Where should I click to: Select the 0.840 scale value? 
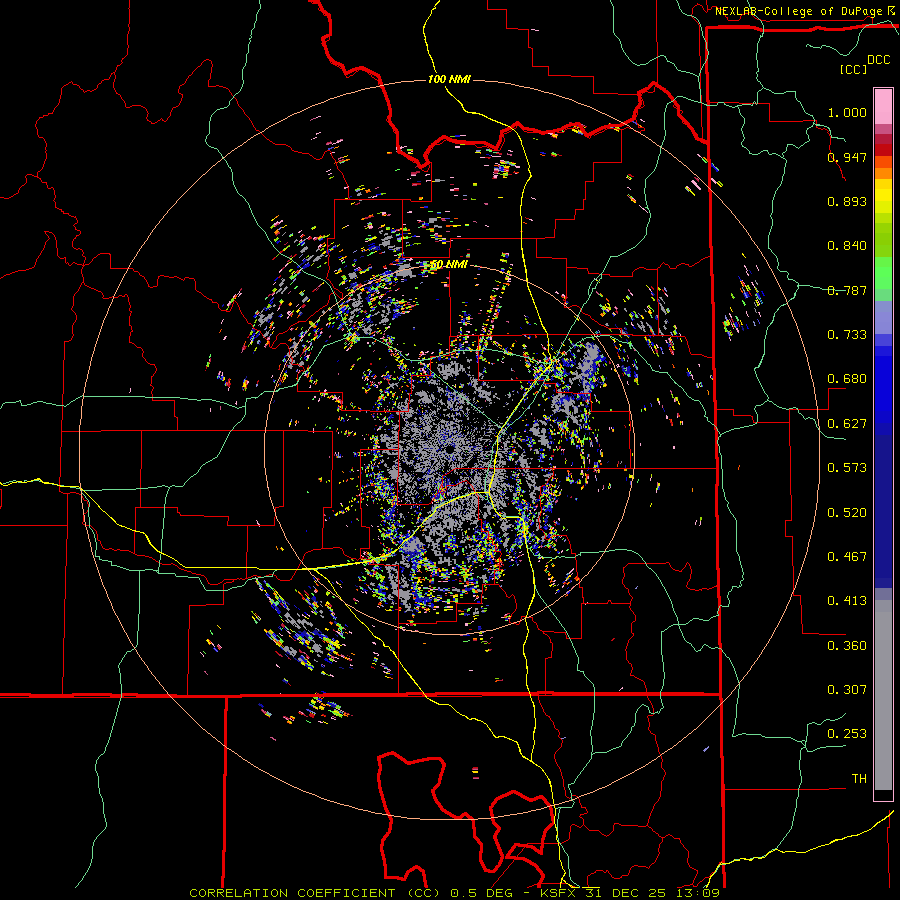(847, 246)
